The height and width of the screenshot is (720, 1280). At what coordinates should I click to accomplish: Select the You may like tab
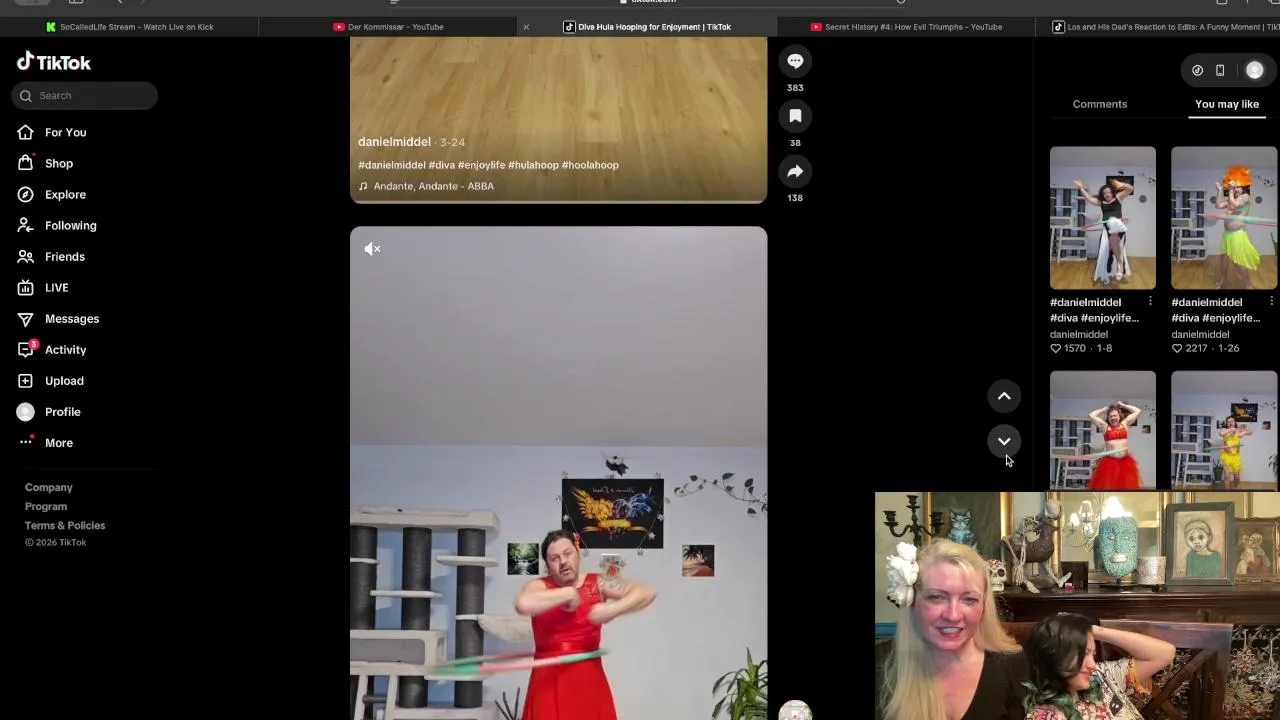[1226, 104]
